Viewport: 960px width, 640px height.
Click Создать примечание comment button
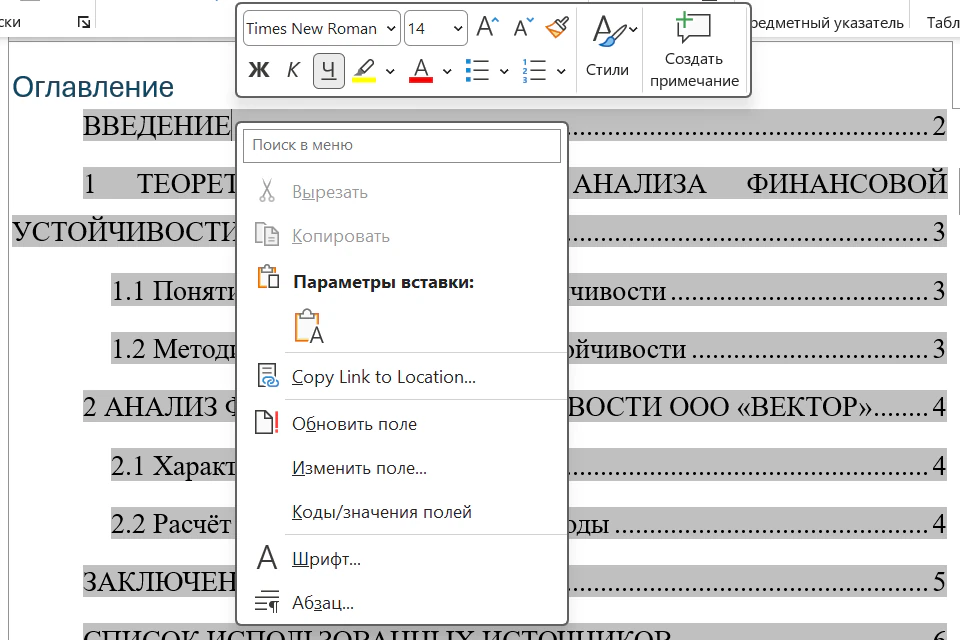pos(694,51)
